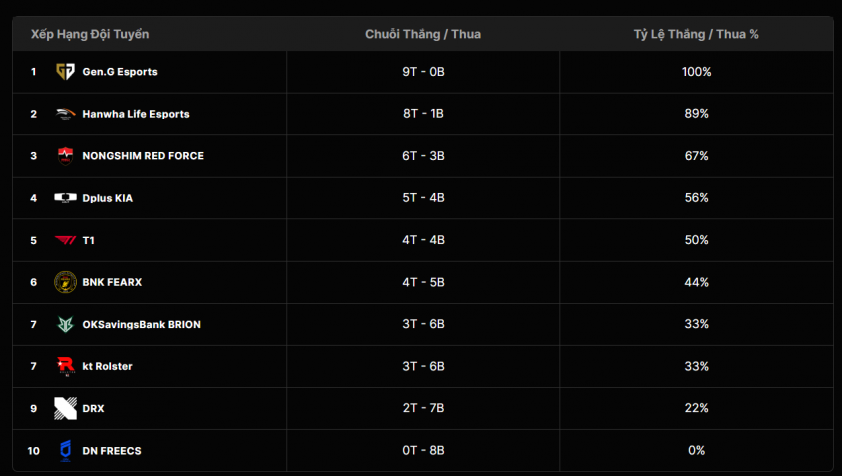Click the DRX team logo

(x=66, y=408)
